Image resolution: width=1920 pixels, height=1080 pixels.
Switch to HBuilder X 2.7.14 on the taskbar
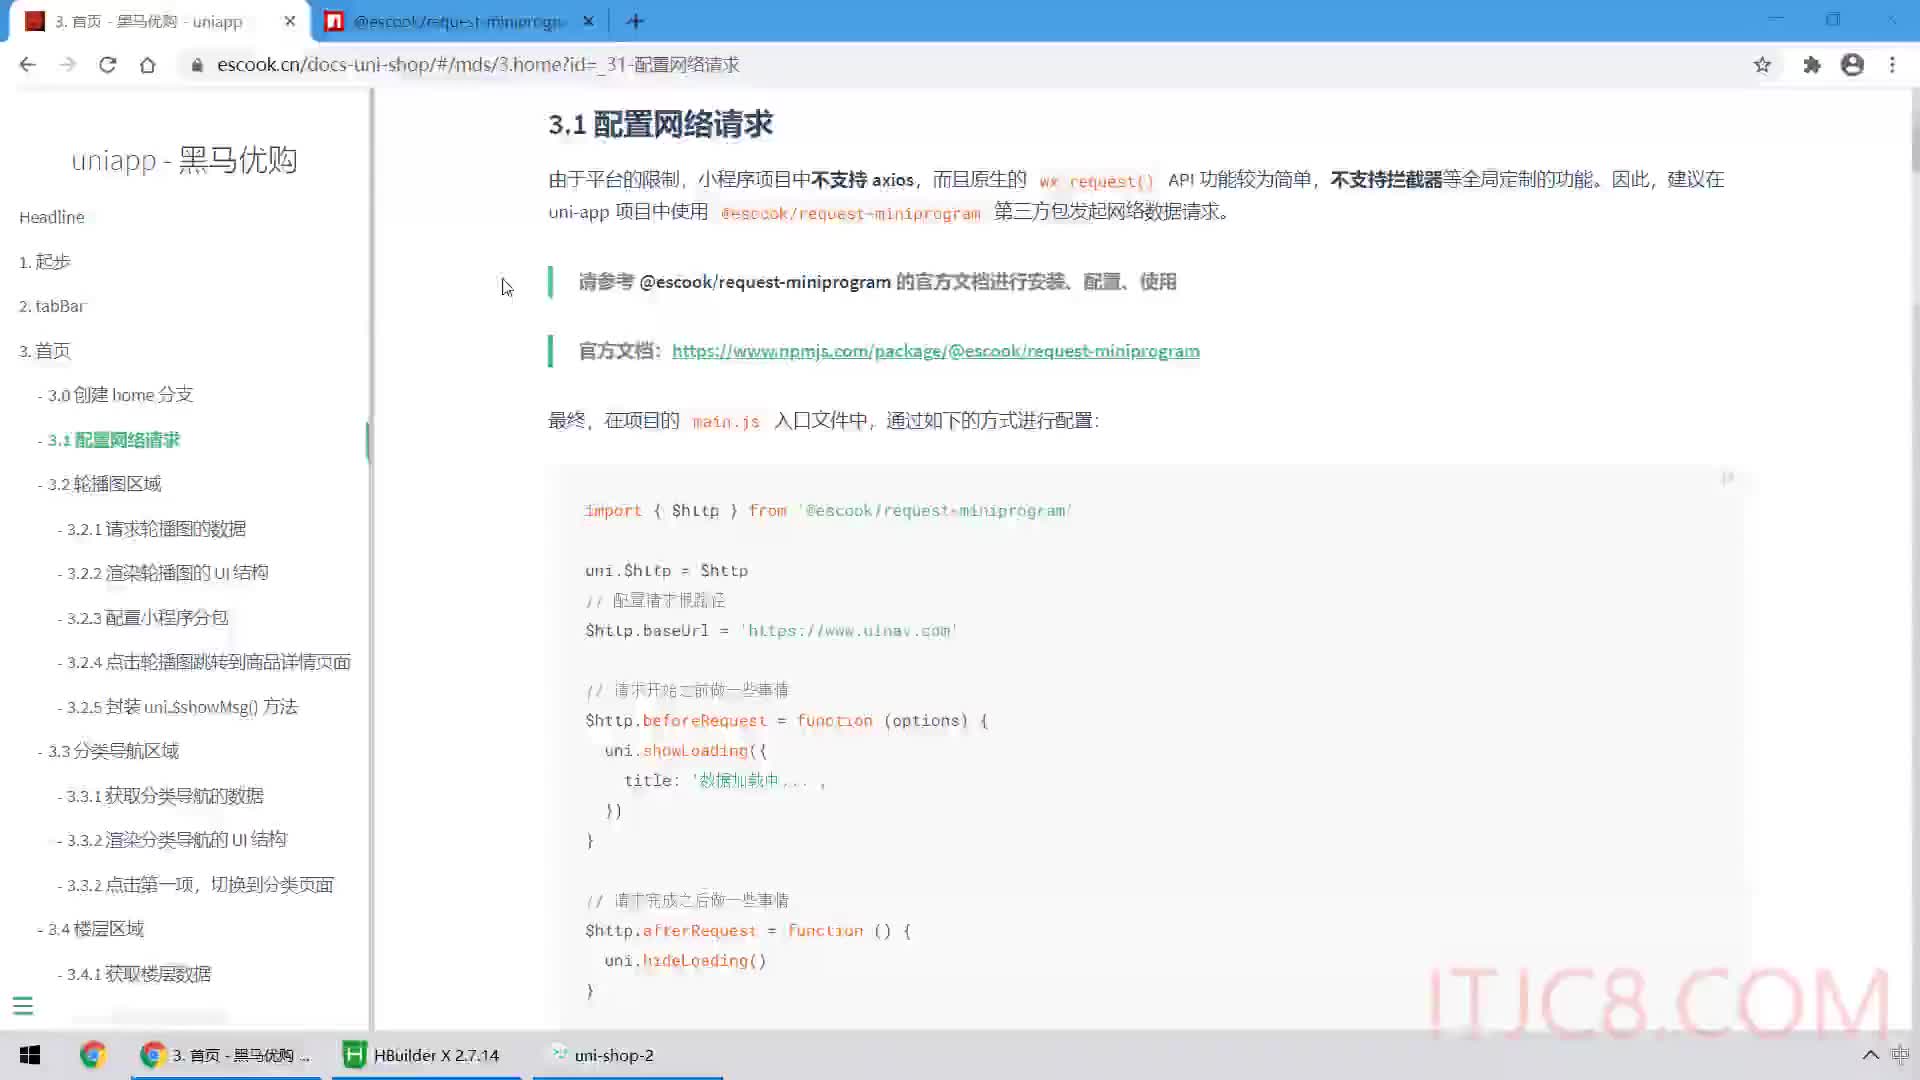427,1055
